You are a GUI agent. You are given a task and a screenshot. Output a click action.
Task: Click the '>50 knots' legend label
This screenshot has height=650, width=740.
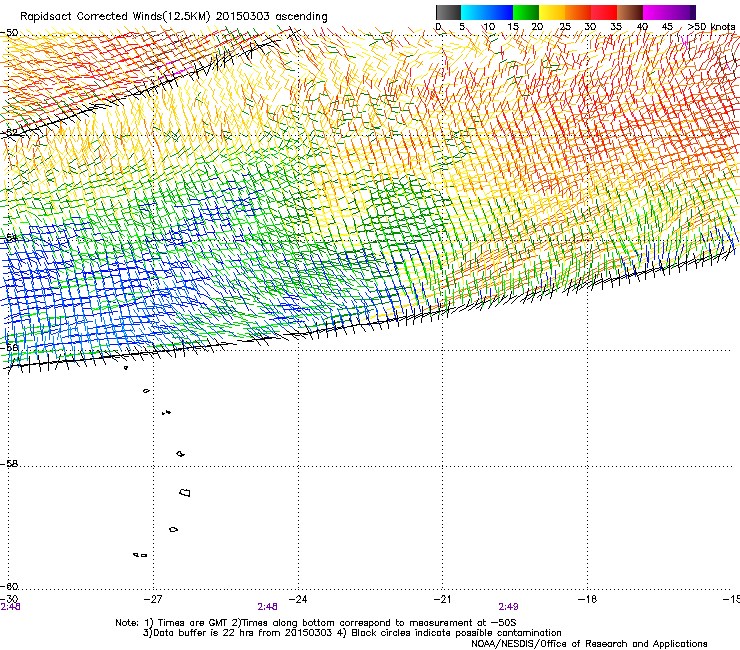711,27
